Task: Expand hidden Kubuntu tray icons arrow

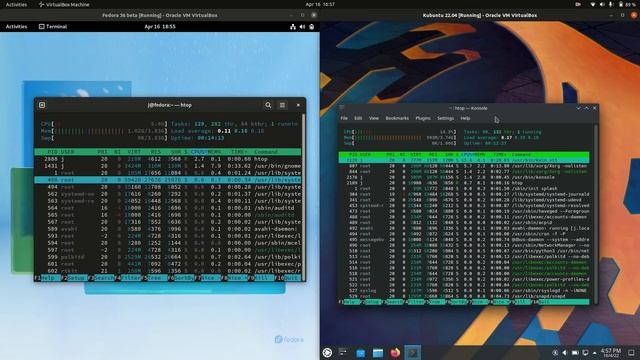Action: pos(594,353)
